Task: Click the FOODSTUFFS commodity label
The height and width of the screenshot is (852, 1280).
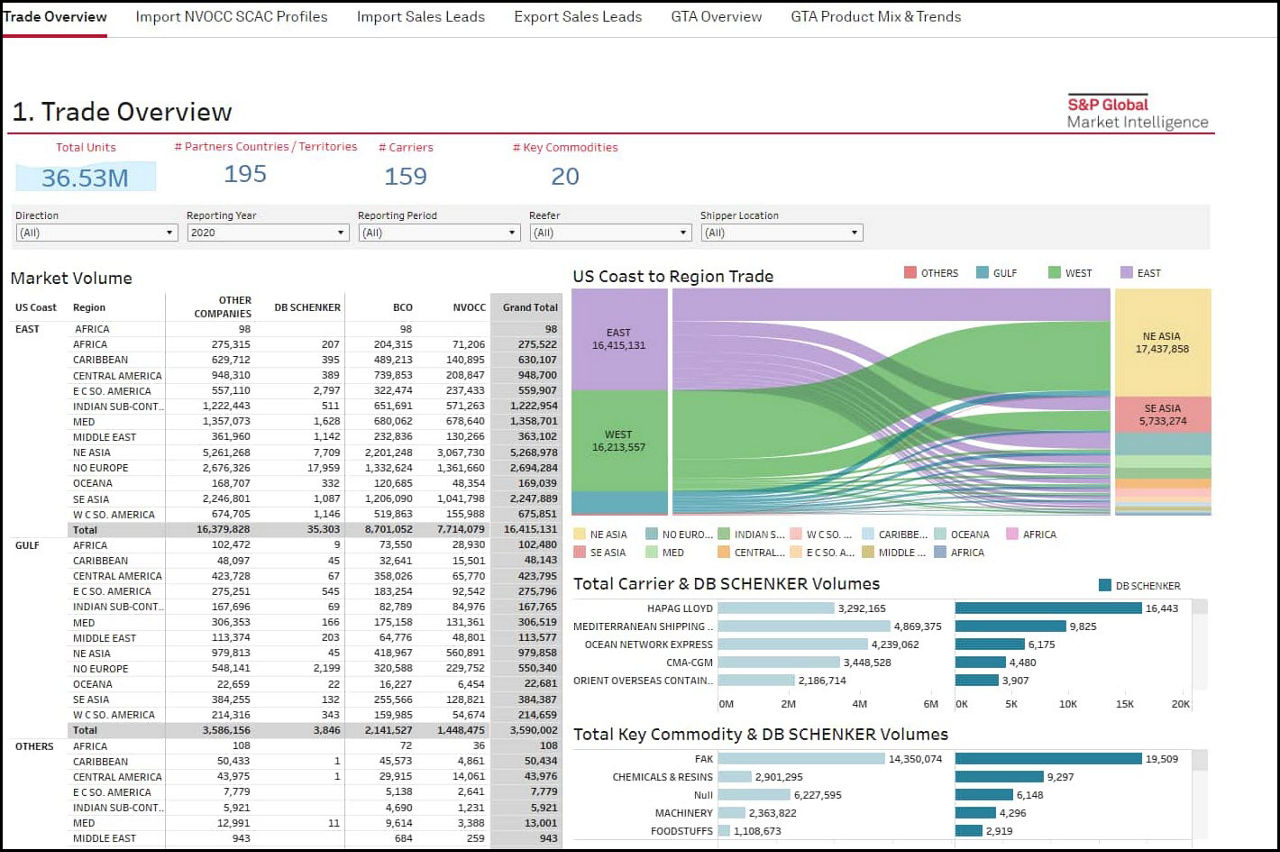Action: tap(681, 831)
